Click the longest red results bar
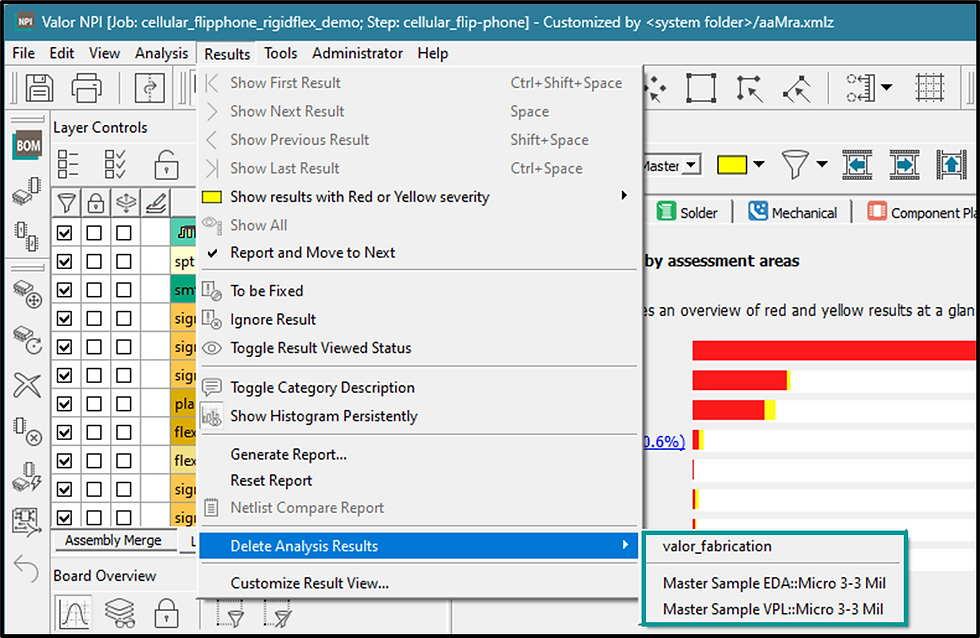Image resolution: width=980 pixels, height=638 pixels. tap(833, 350)
